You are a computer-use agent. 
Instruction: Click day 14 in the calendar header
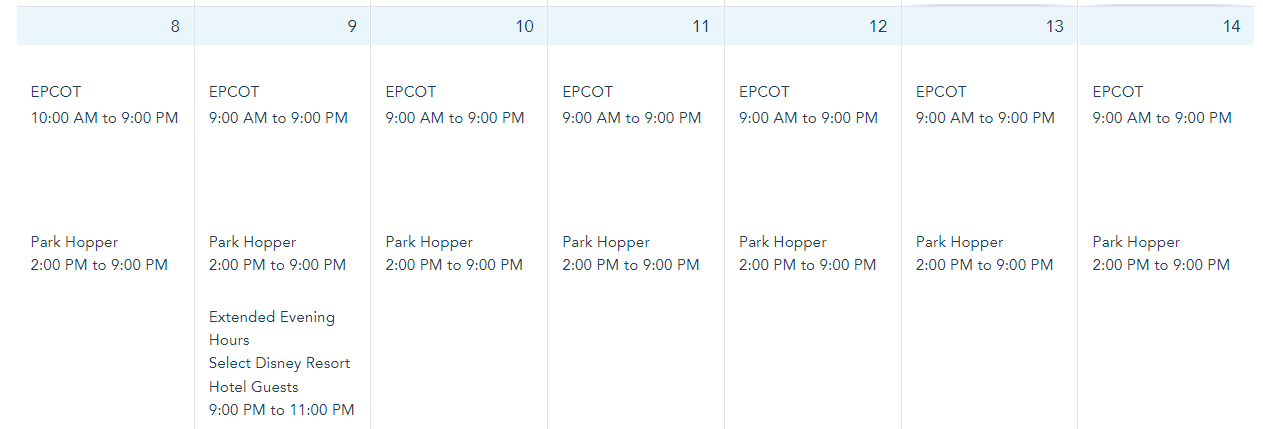click(x=1231, y=27)
